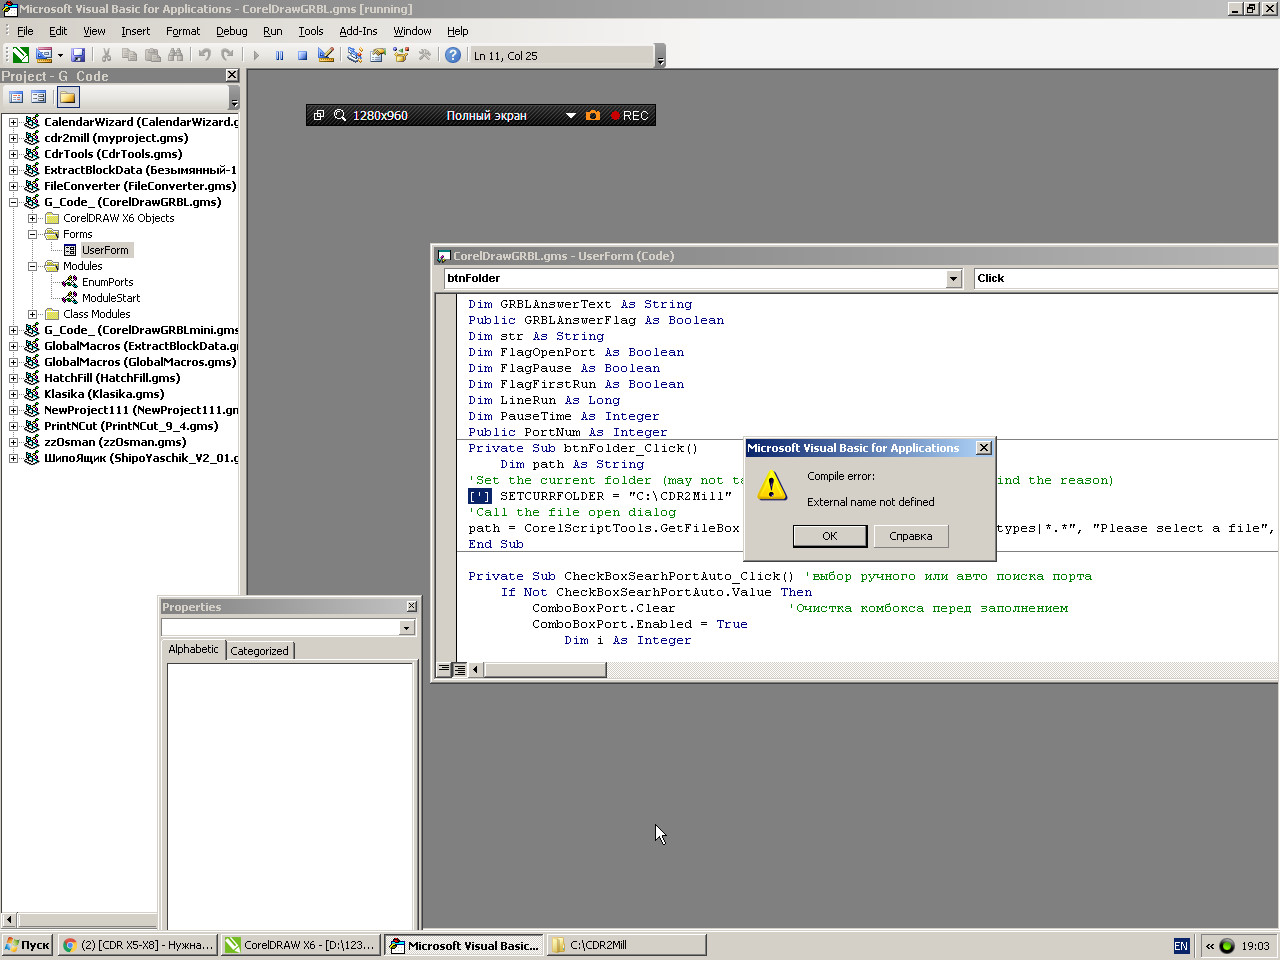Image resolution: width=1280 pixels, height=960 pixels.
Task: Click the blue Help question mark icon
Action: pos(453,56)
